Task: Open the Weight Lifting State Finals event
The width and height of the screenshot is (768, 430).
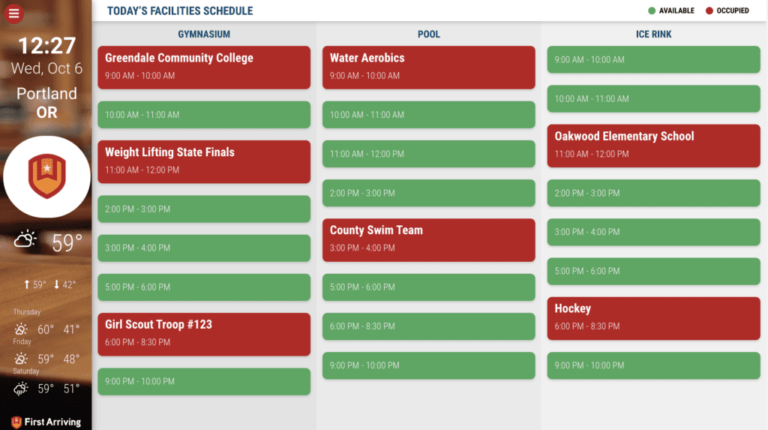Action: pyautogui.click(x=204, y=161)
